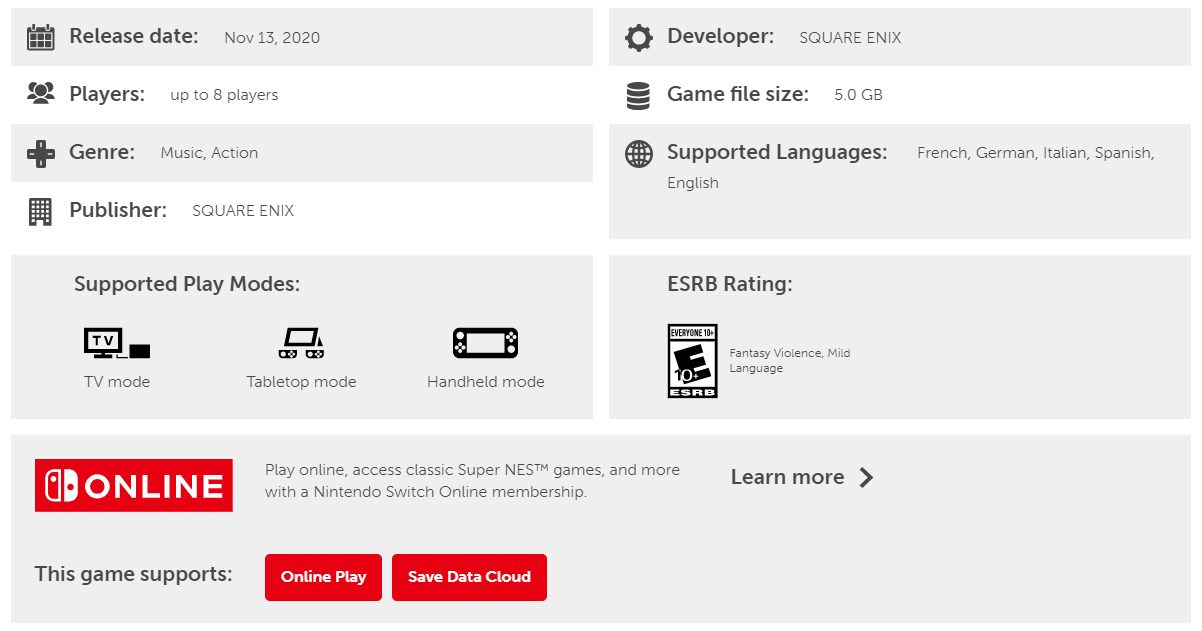Viewport: 1202px width, 631px height.
Task: Select the TV mode icon
Action: [117, 343]
